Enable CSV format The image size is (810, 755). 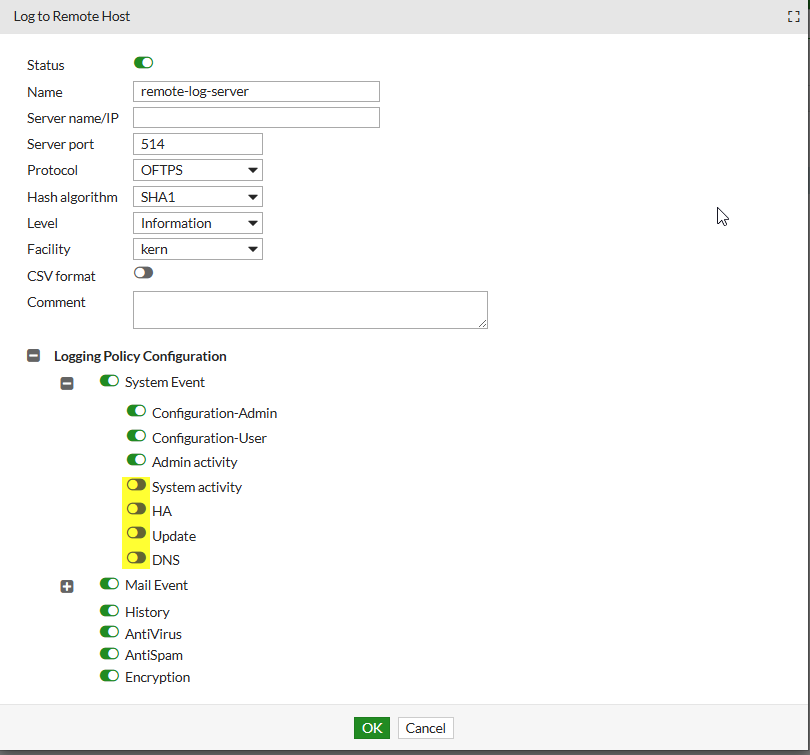pyautogui.click(x=143, y=272)
